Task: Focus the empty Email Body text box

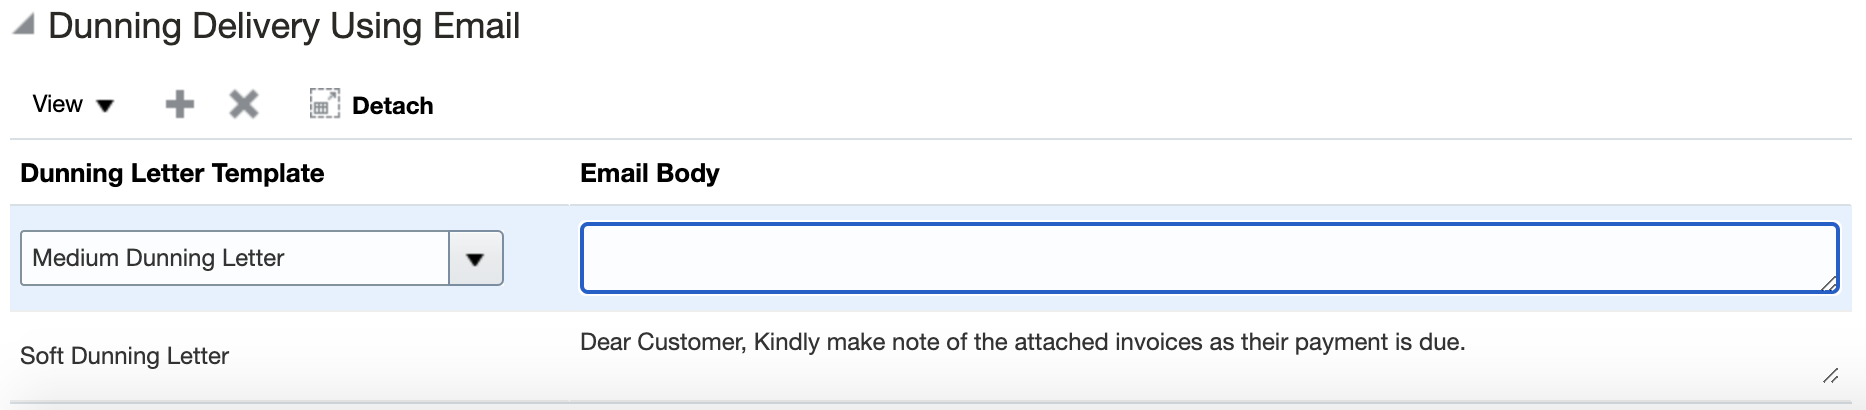Action: click(x=1200, y=258)
